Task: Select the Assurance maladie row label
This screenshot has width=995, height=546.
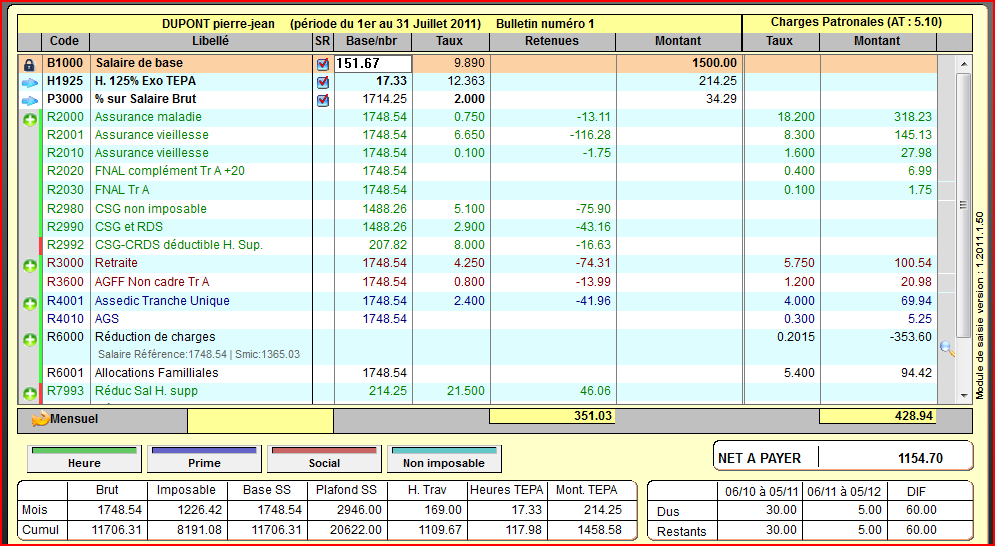Action: (148, 117)
